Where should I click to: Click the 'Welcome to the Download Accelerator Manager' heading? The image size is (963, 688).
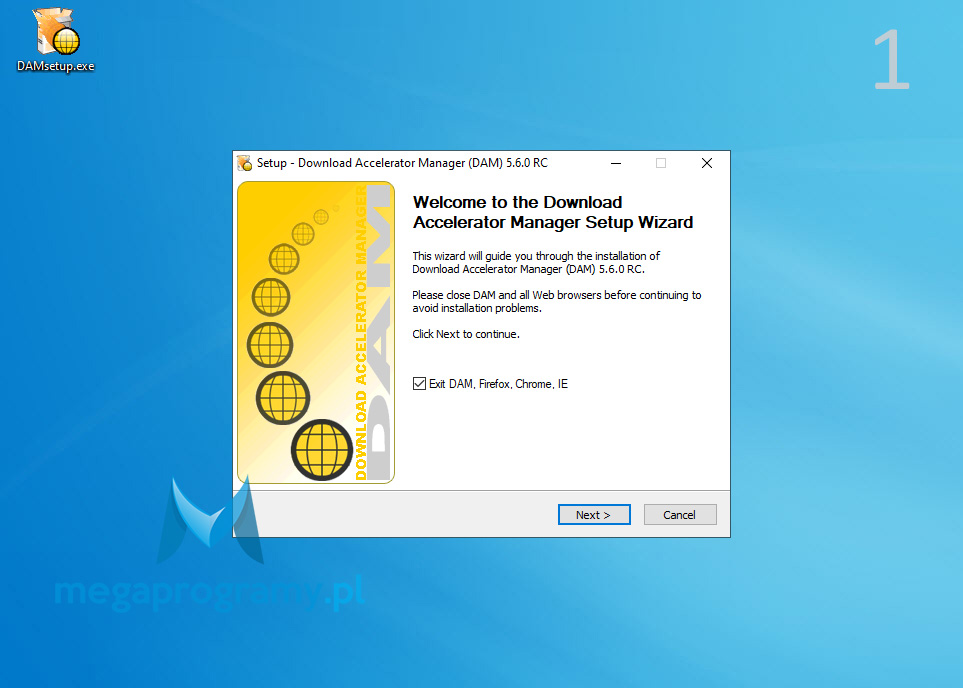click(553, 213)
